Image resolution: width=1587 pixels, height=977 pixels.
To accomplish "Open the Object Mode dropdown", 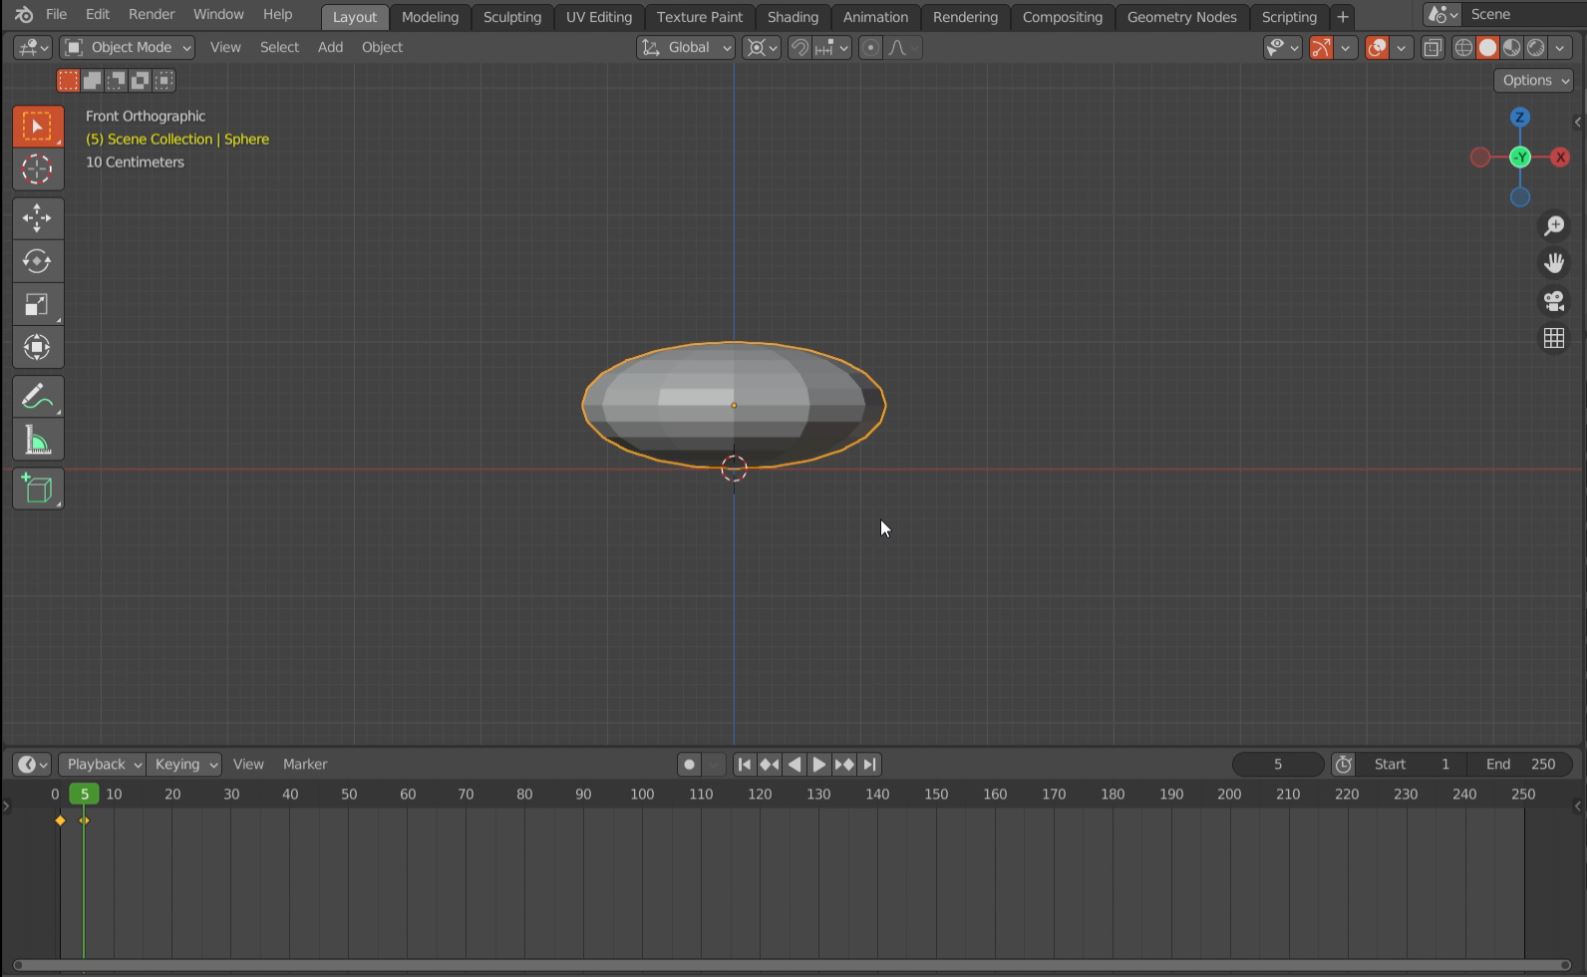I will [x=127, y=47].
